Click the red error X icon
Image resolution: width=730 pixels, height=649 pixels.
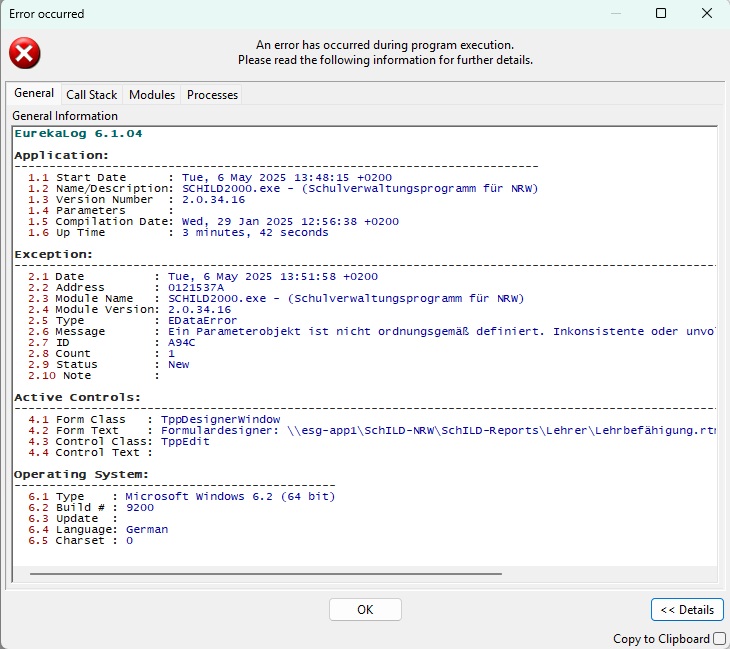(x=25, y=53)
